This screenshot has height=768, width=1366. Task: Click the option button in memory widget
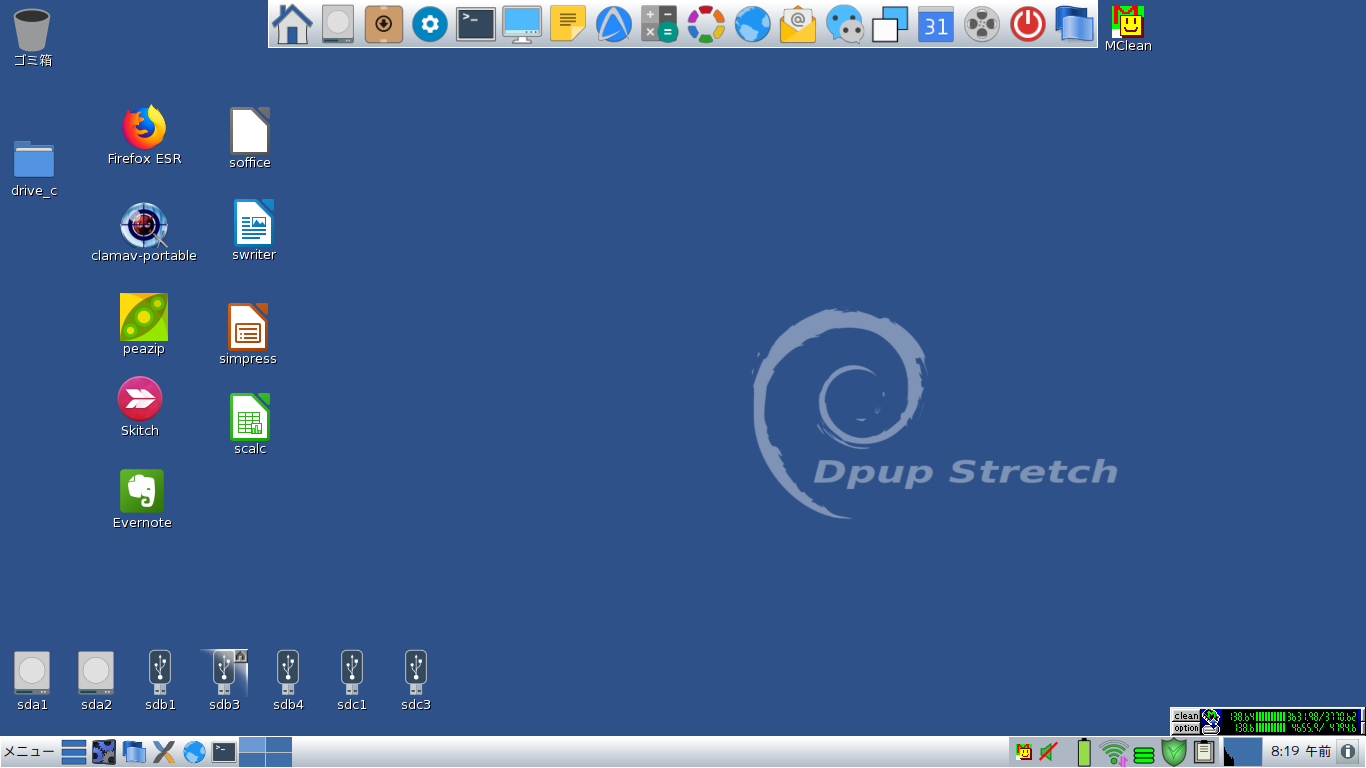[x=1186, y=728]
